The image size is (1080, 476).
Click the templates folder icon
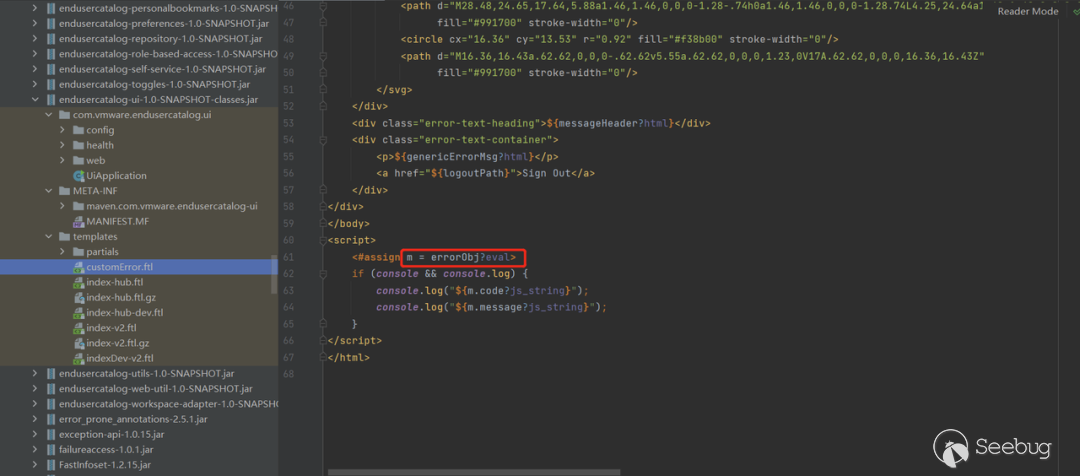65,236
